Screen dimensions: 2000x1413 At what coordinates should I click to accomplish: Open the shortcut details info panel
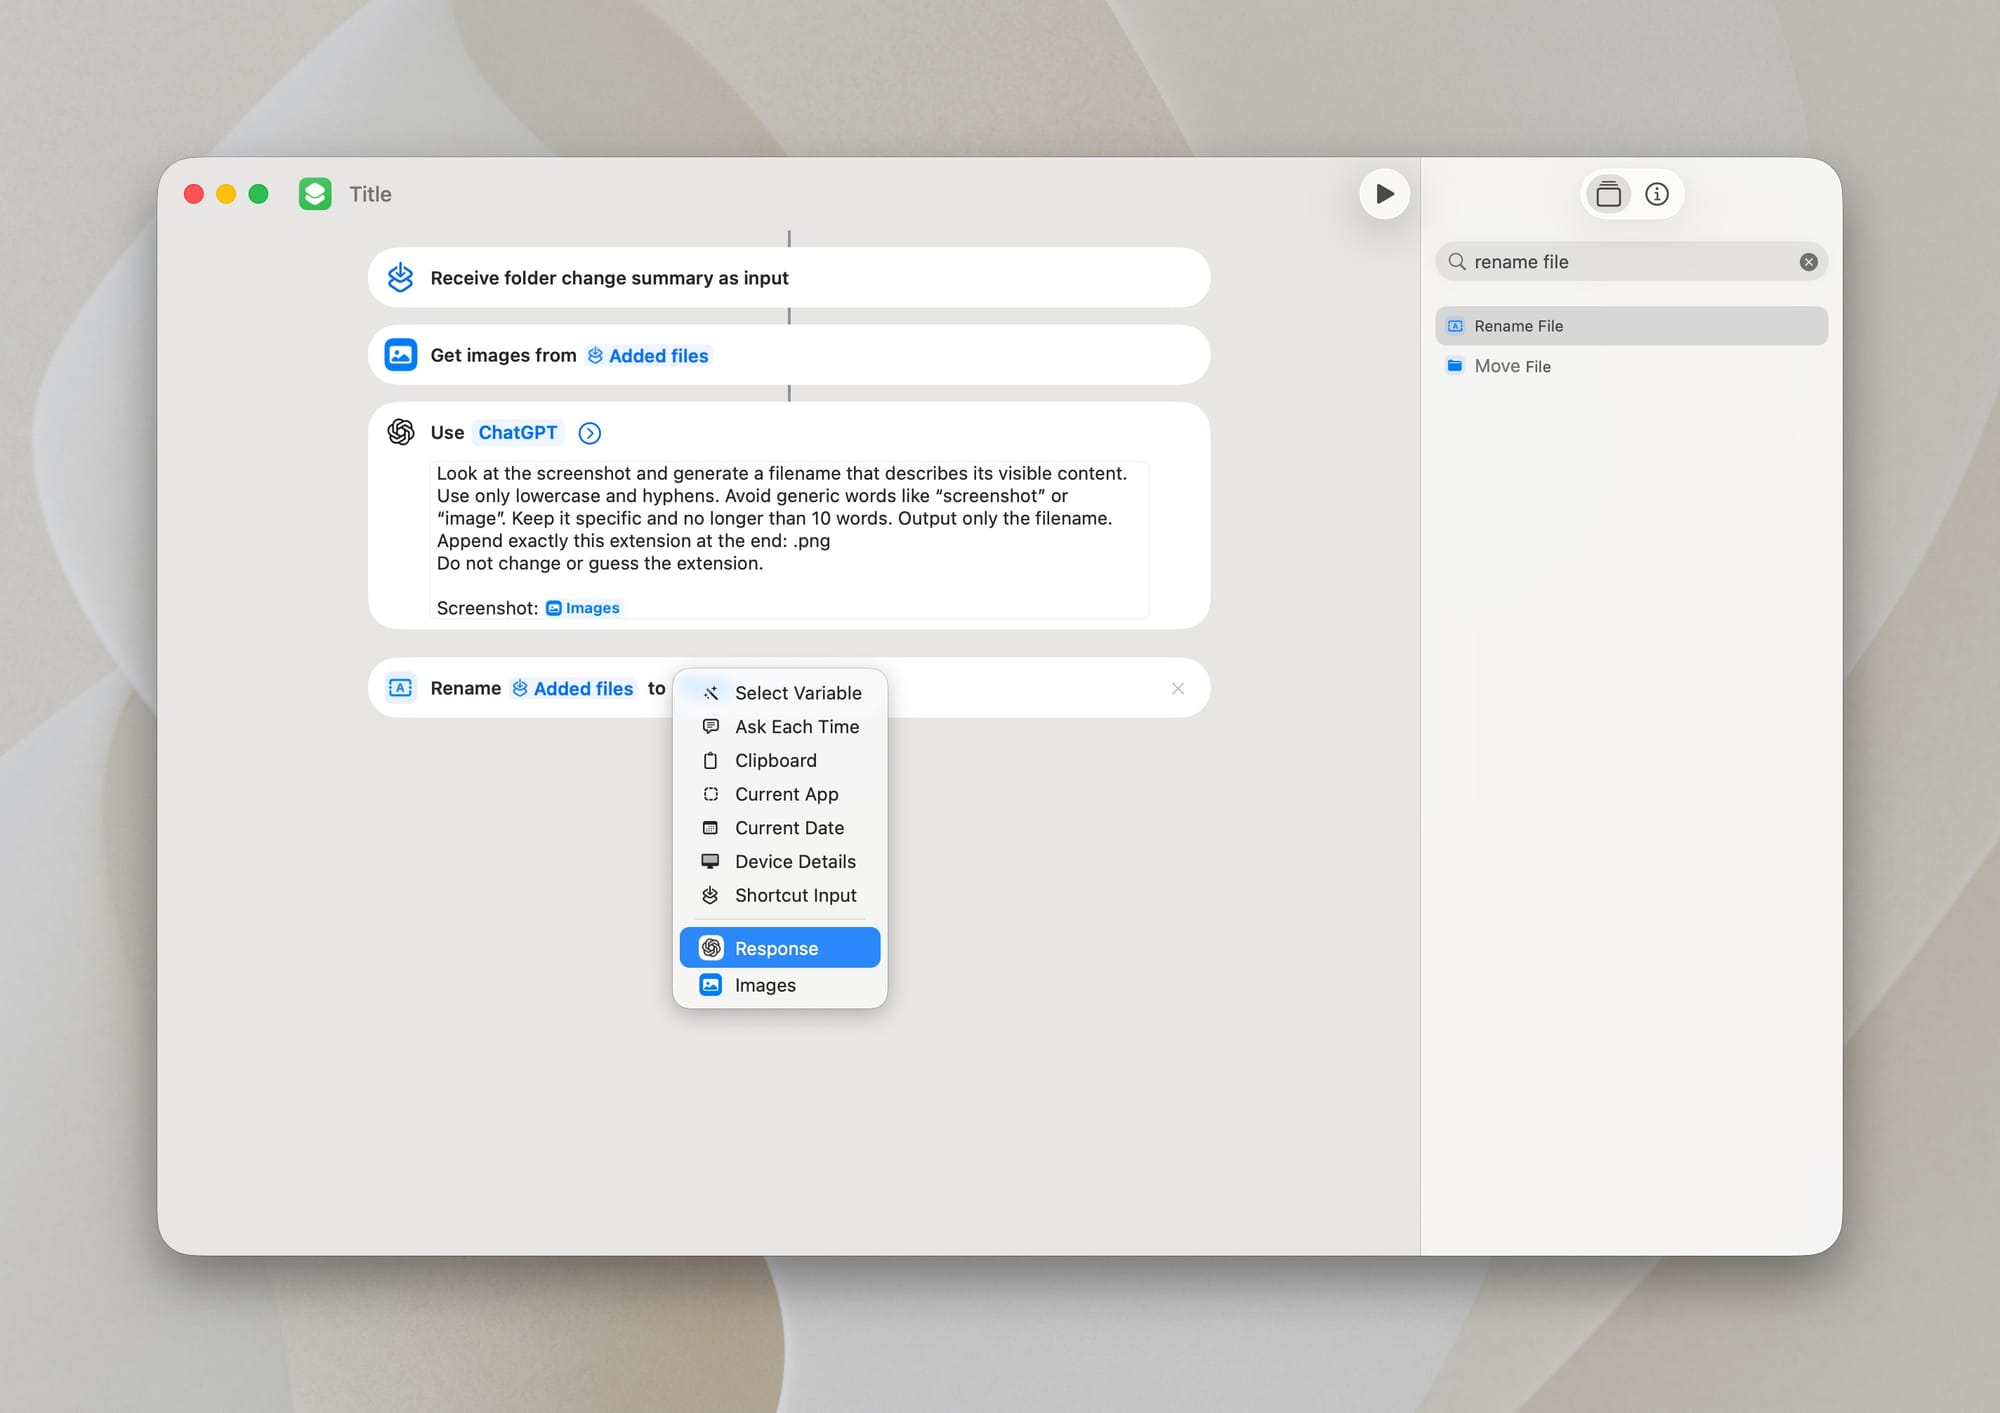click(x=1657, y=193)
